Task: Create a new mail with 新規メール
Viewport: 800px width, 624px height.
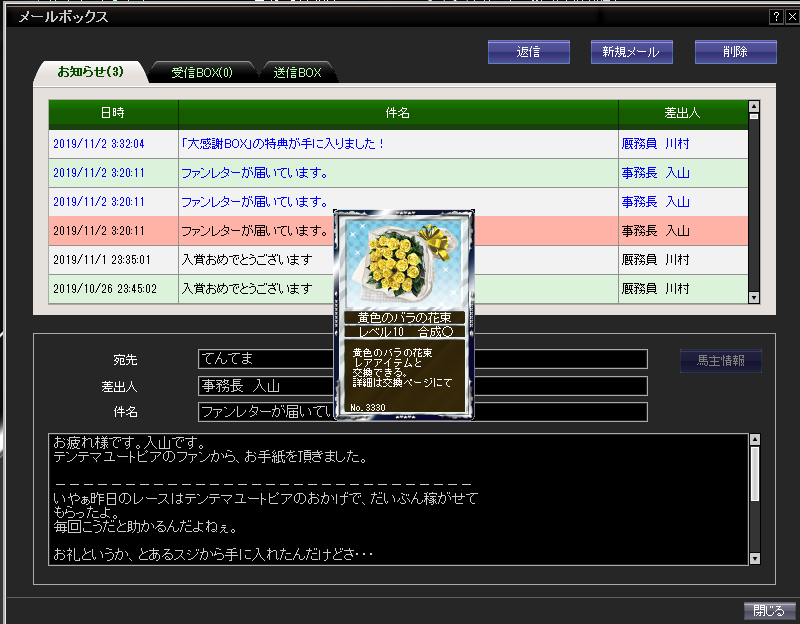Action: click(631, 52)
